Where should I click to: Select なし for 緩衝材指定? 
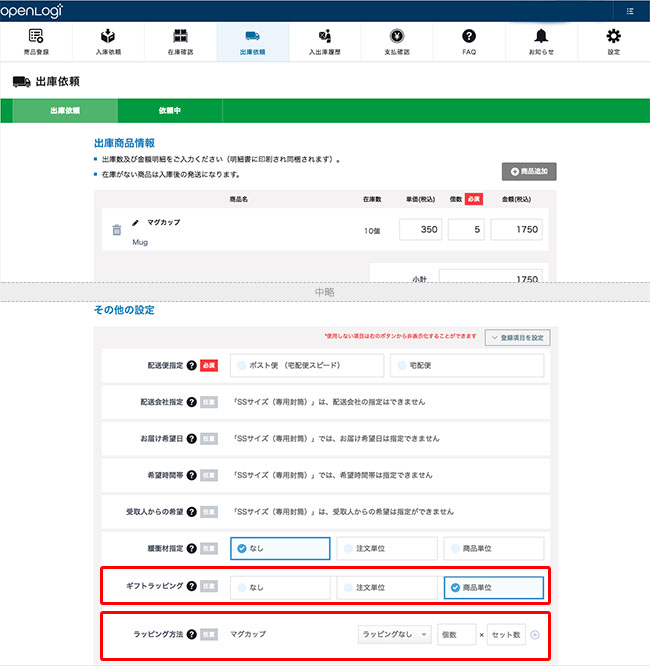point(280,548)
